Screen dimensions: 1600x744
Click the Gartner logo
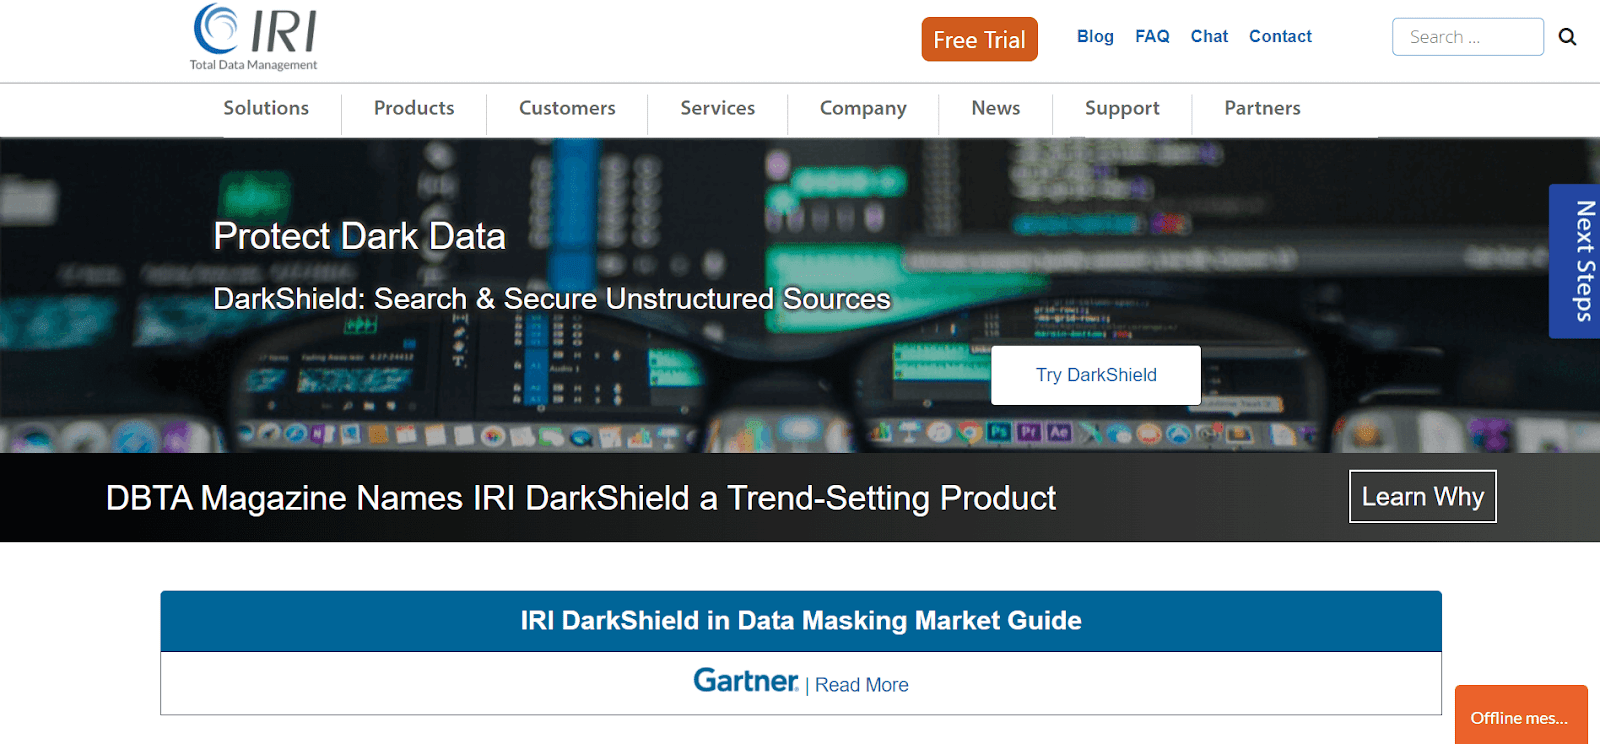pos(746,681)
